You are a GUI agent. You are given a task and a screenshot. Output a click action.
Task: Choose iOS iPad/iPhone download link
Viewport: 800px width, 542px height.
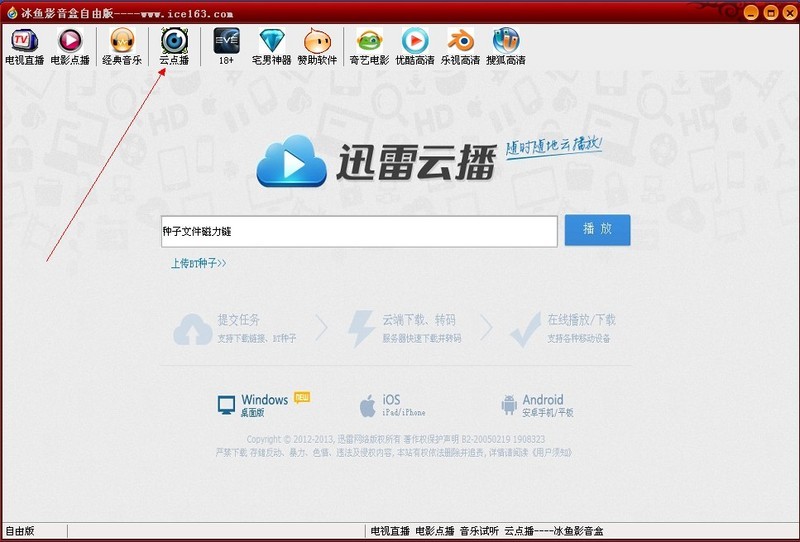[392, 405]
